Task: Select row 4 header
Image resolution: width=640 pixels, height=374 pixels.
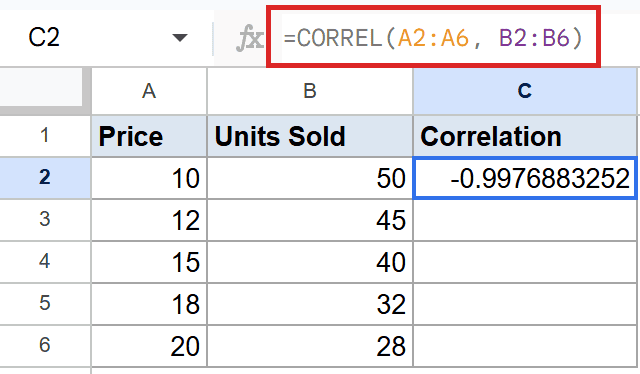Action: tap(45, 262)
